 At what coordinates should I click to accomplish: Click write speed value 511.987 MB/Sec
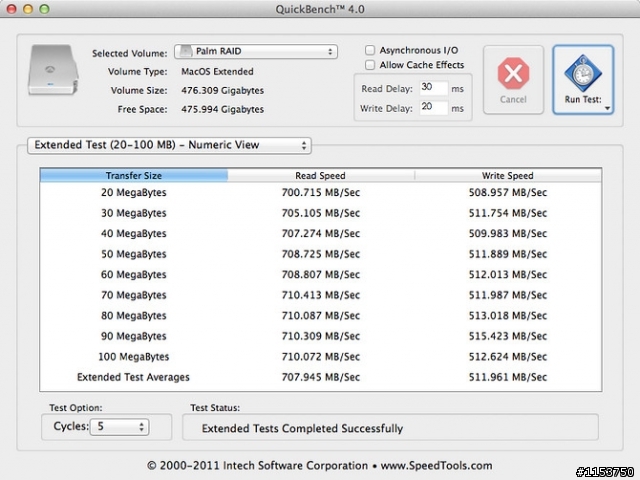pyautogui.click(x=508, y=295)
